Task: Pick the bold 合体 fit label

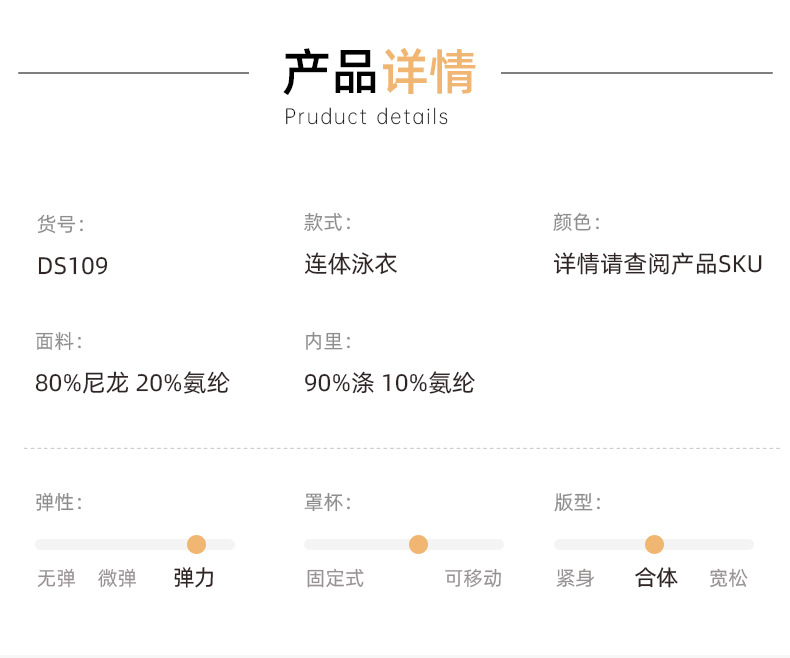Action: (656, 577)
